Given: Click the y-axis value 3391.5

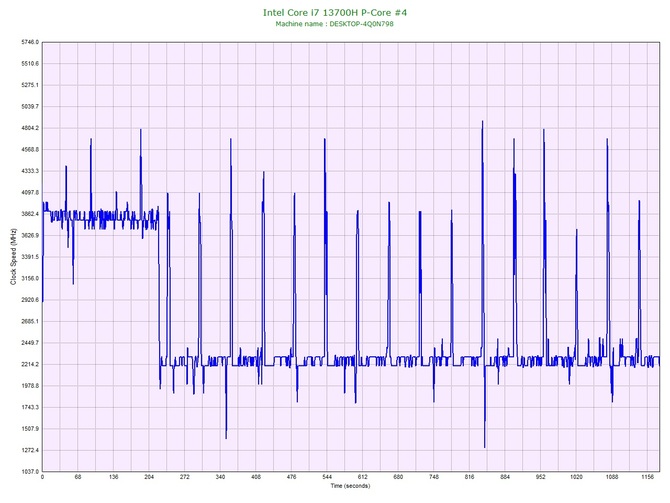Looking at the screenshot, I should coord(29,257).
